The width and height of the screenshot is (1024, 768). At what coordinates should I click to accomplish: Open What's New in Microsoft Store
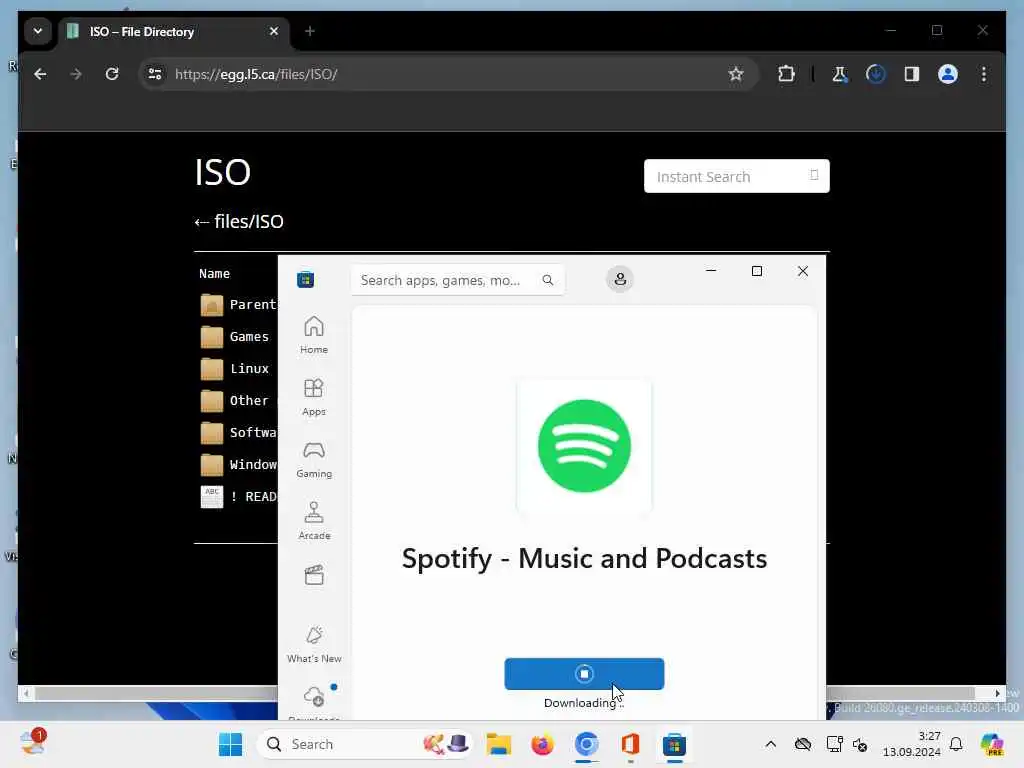click(314, 644)
